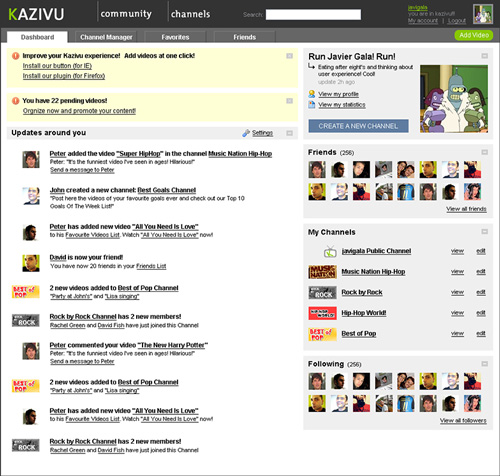Screen dimensions: 500x476
Task: Click Orgnize now and promote your content
Action: [79, 111]
